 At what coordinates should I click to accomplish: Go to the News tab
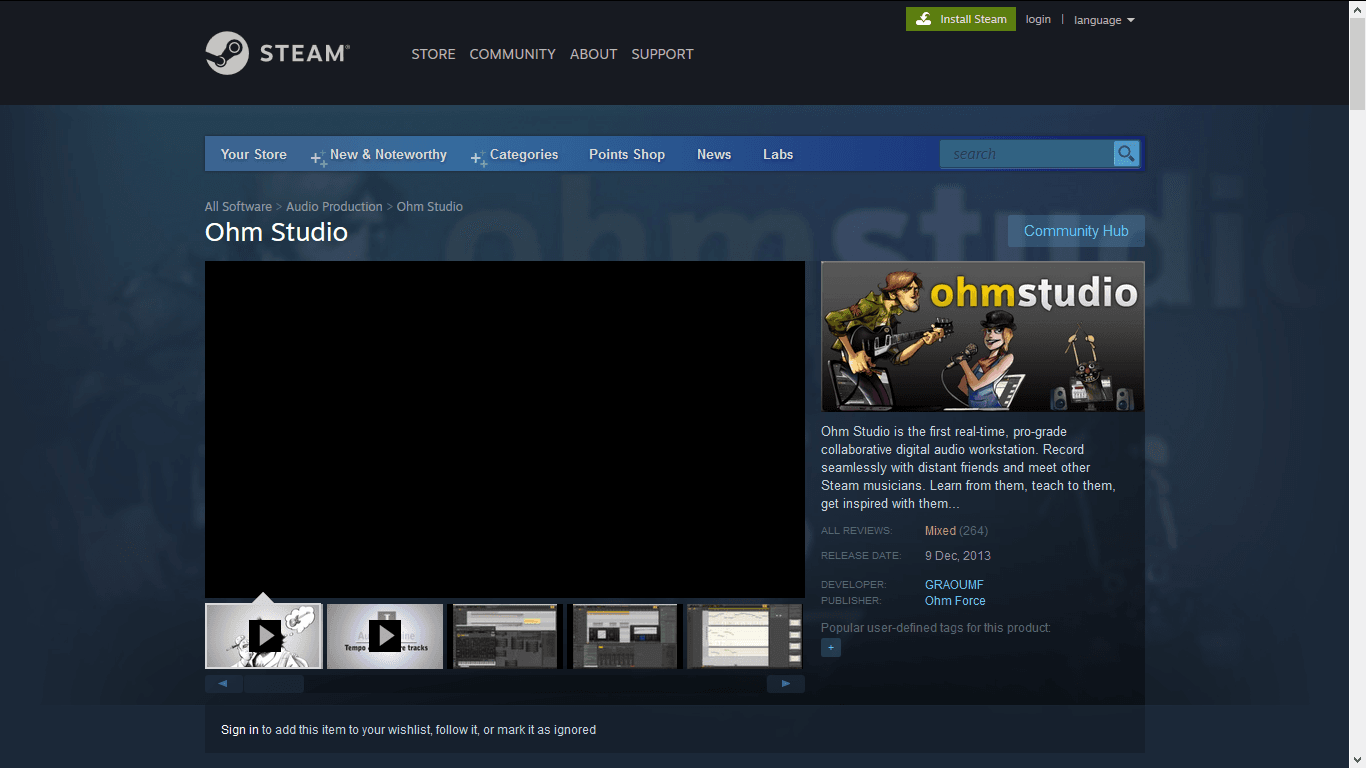click(714, 155)
